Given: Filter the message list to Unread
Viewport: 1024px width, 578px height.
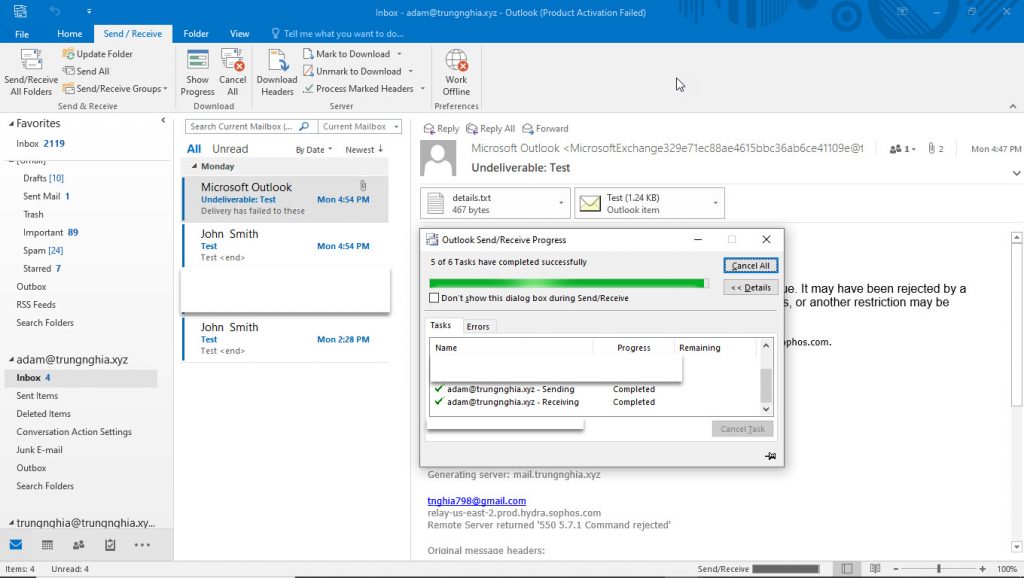Looking at the screenshot, I should pos(230,149).
